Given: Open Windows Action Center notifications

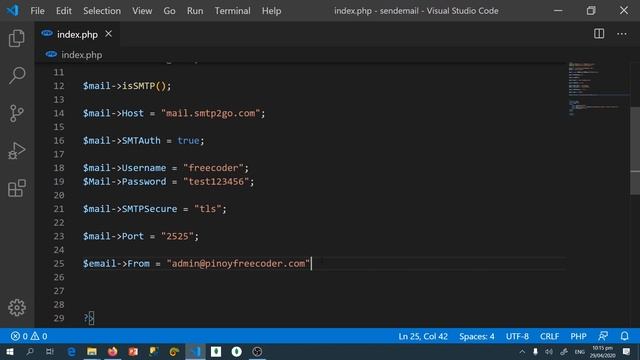Looking at the screenshot, I should [x=627, y=351].
